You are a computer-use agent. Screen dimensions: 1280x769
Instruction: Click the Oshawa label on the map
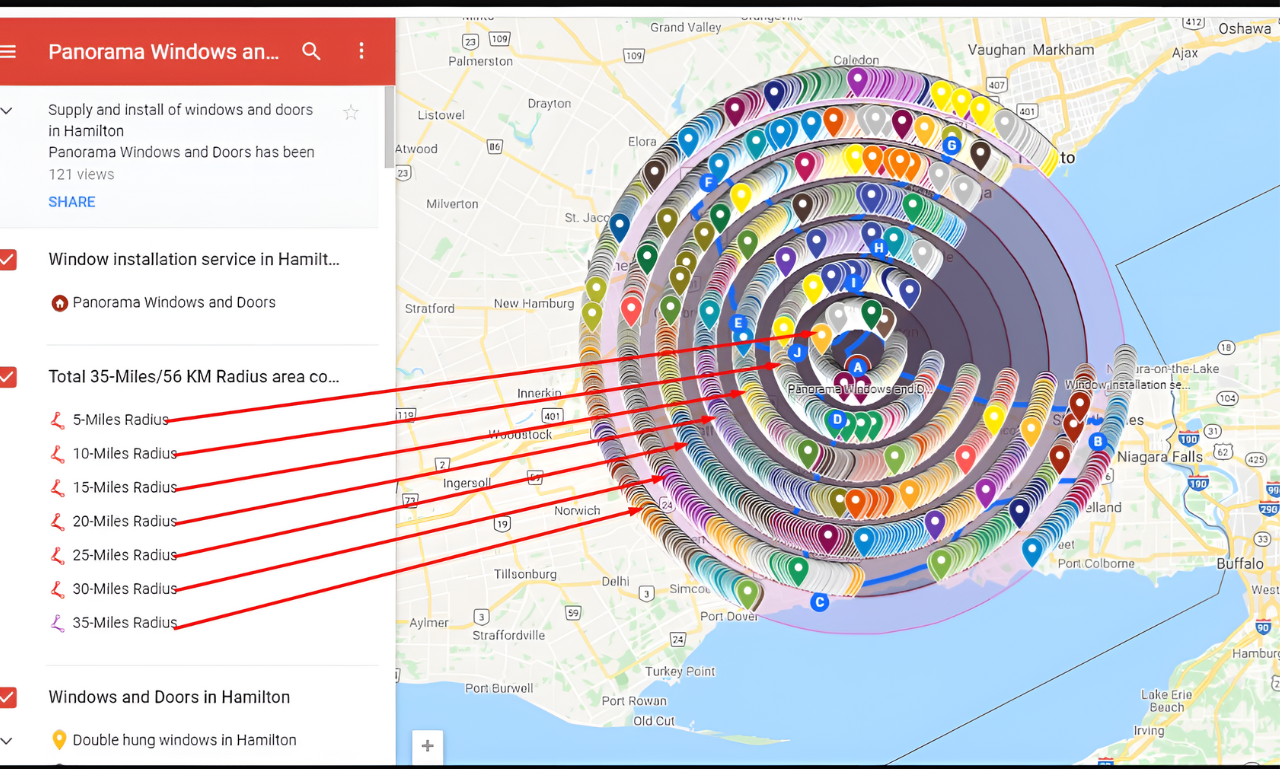tap(1245, 29)
